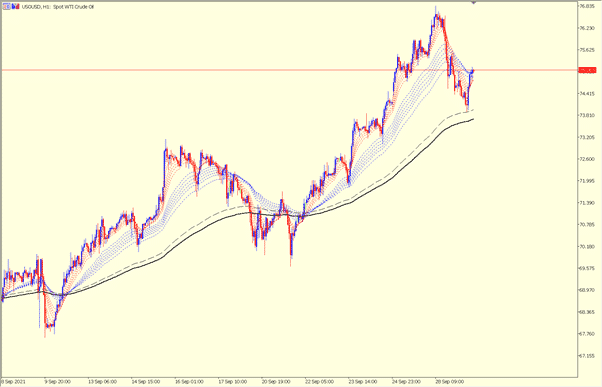Click the 28 Sep 09:00 time label

point(450,382)
